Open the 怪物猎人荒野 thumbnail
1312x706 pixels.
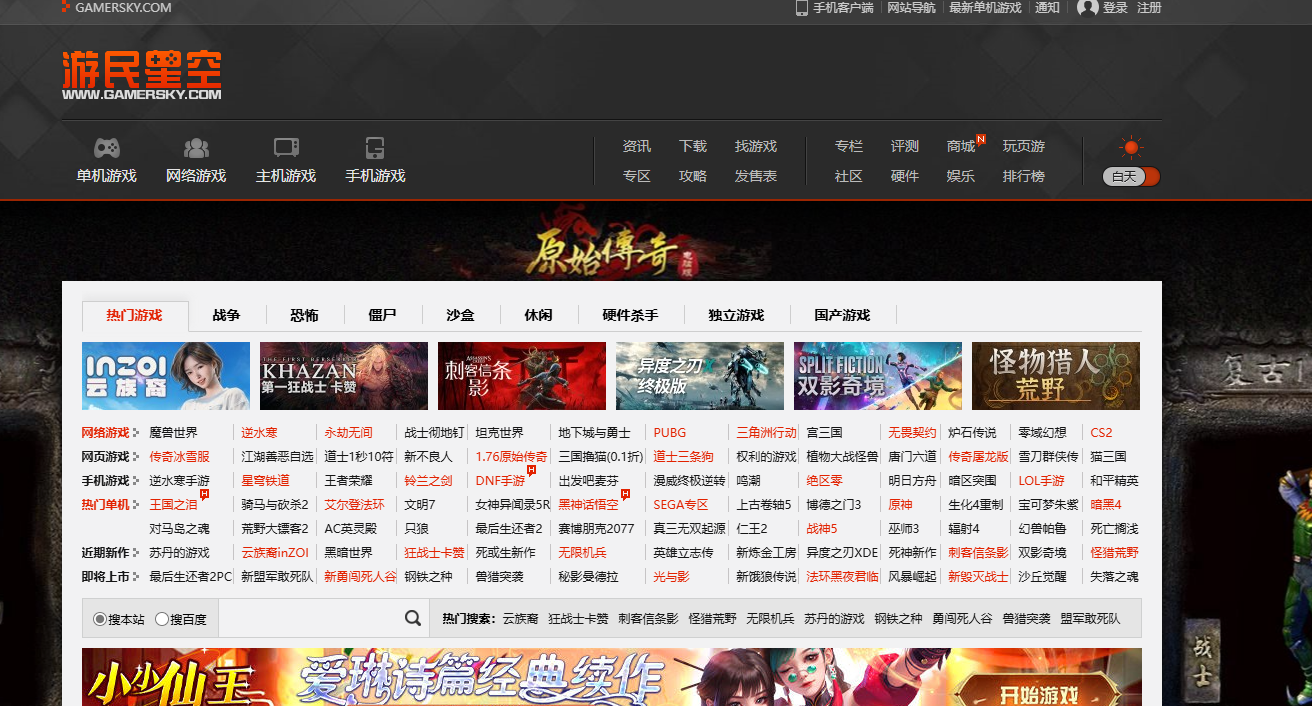1056,376
